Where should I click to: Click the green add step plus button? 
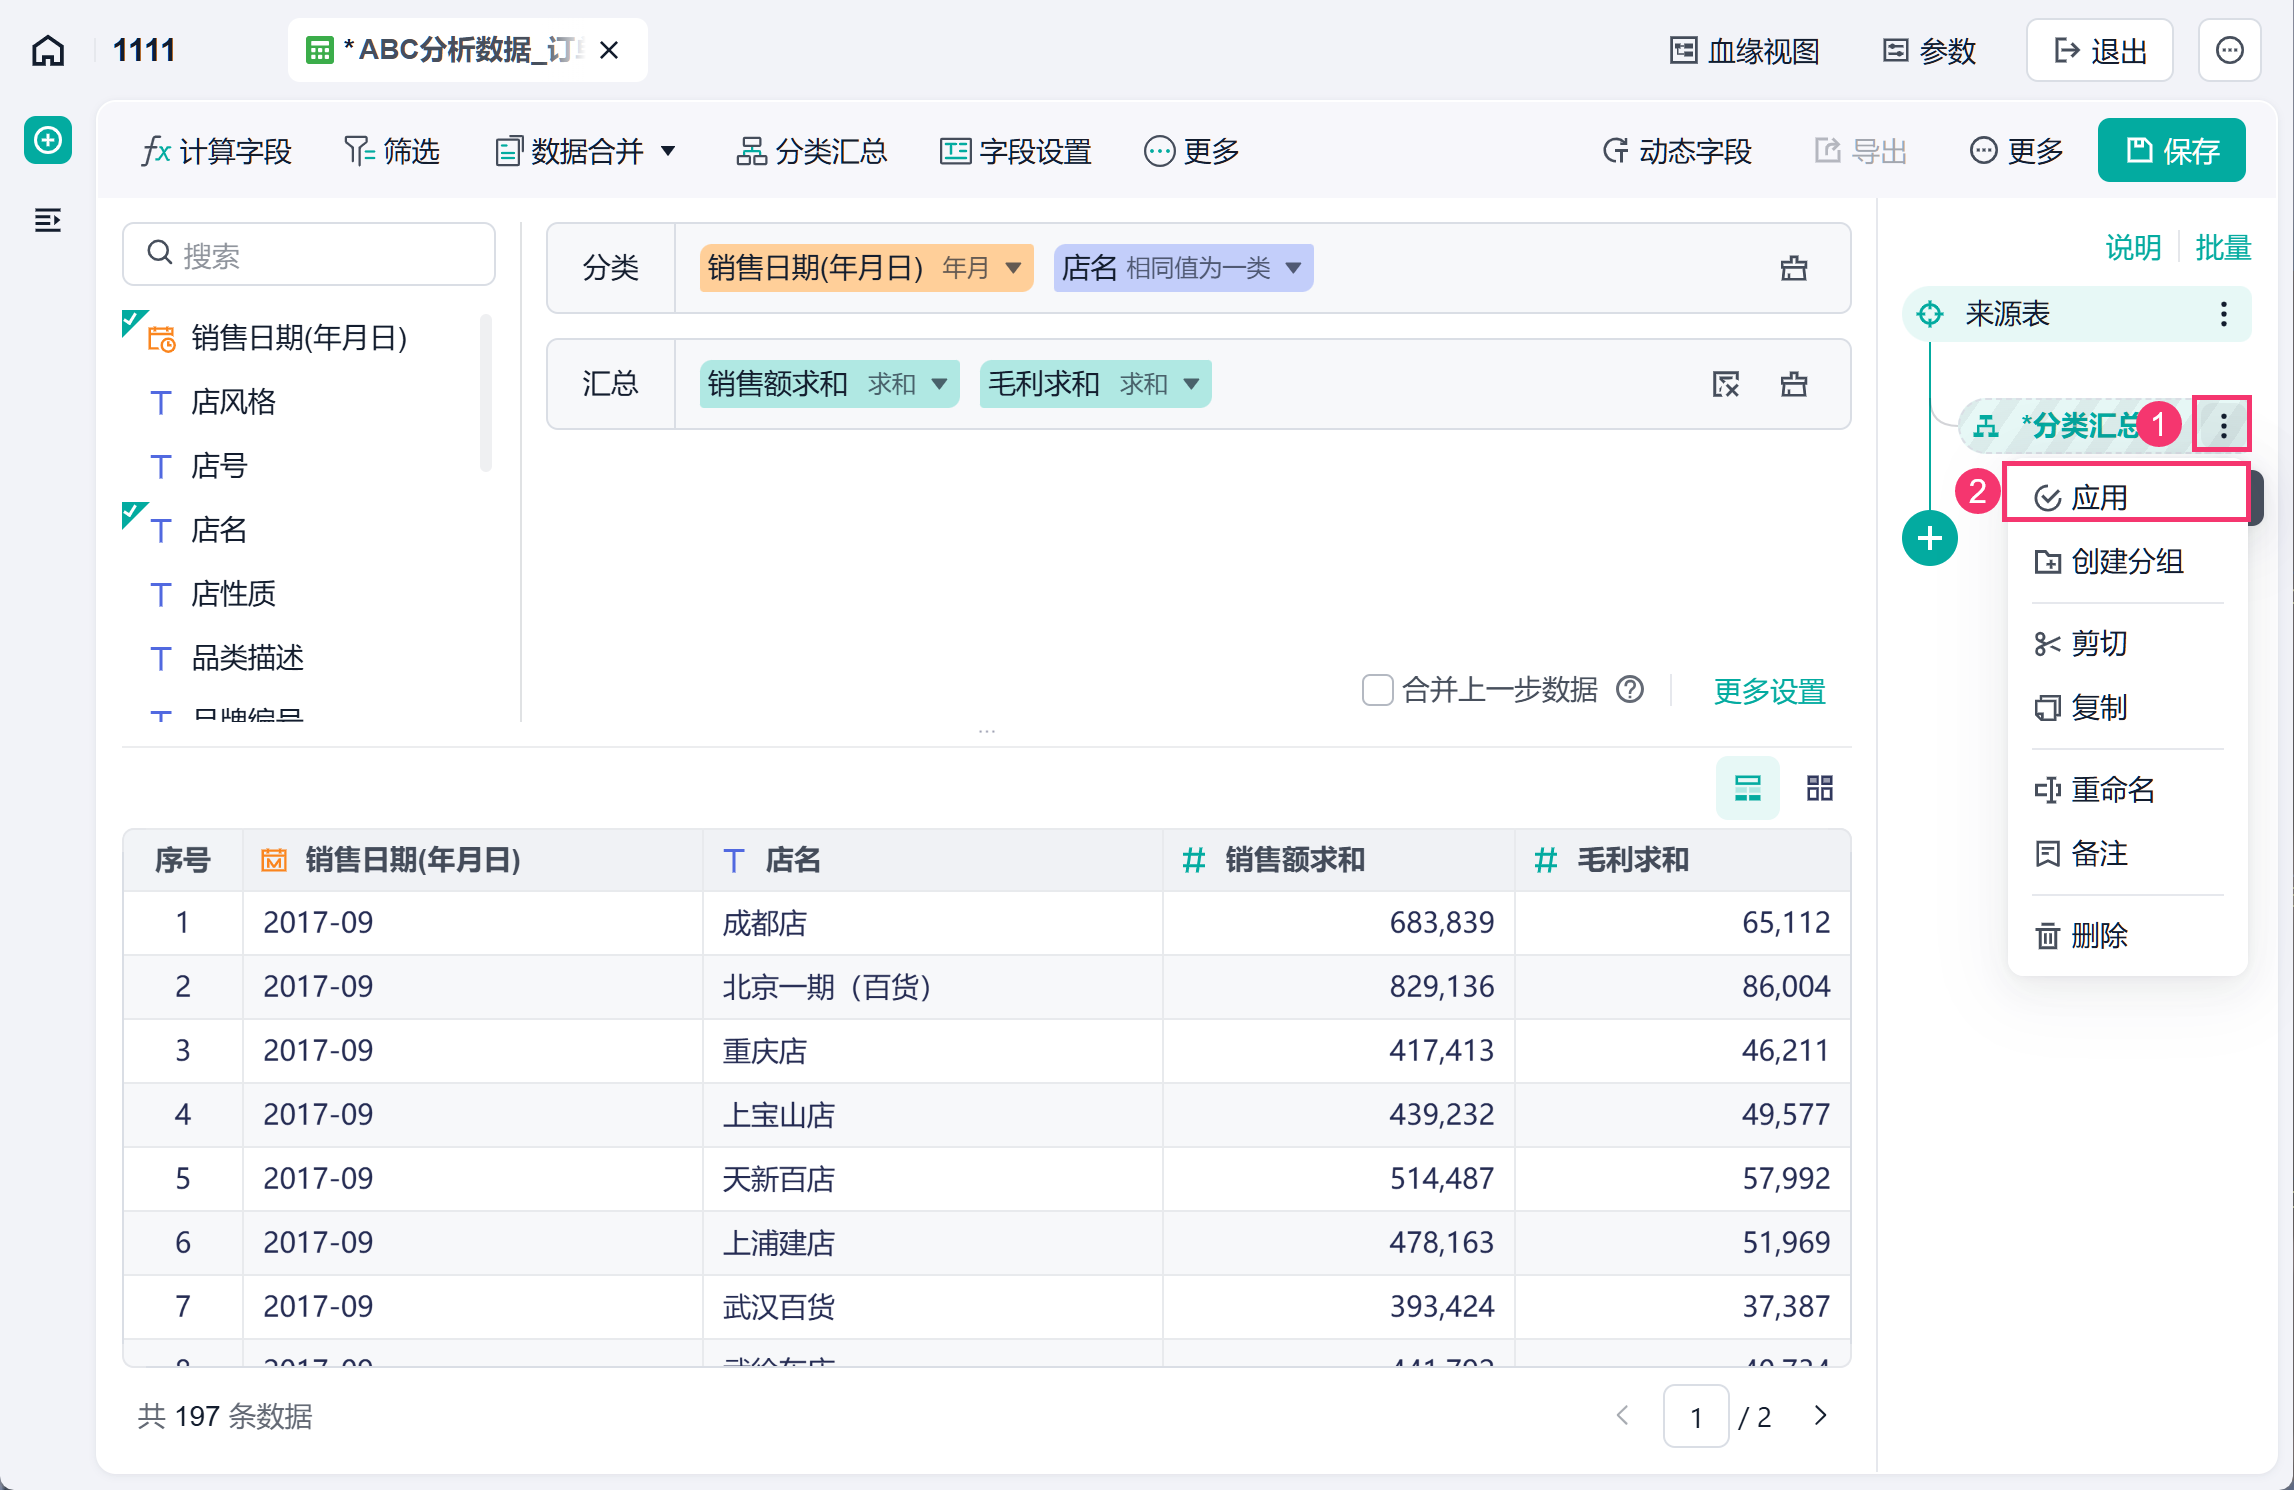[1929, 538]
